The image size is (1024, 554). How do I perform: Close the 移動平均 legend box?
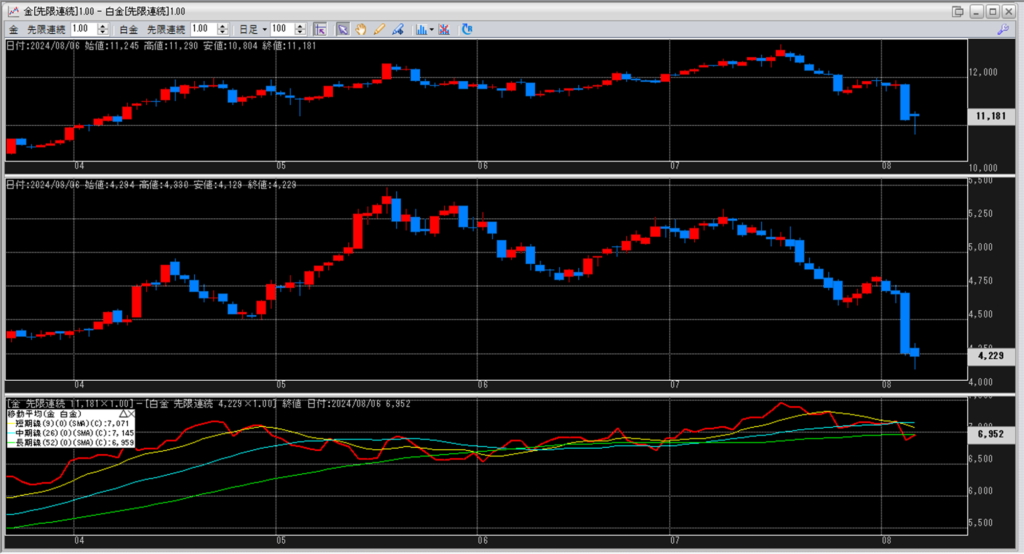click(131, 412)
